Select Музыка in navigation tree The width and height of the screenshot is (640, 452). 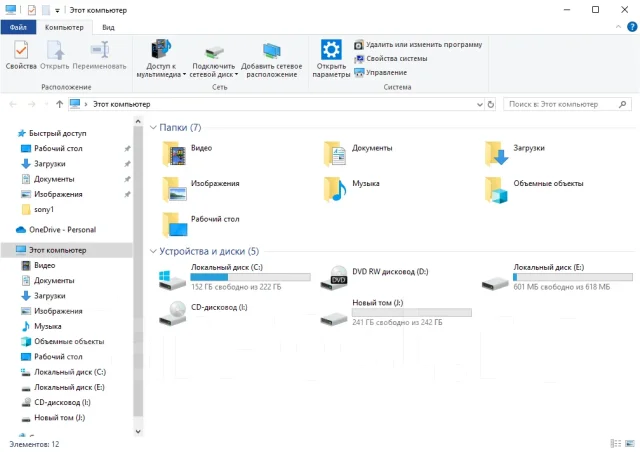point(41,326)
